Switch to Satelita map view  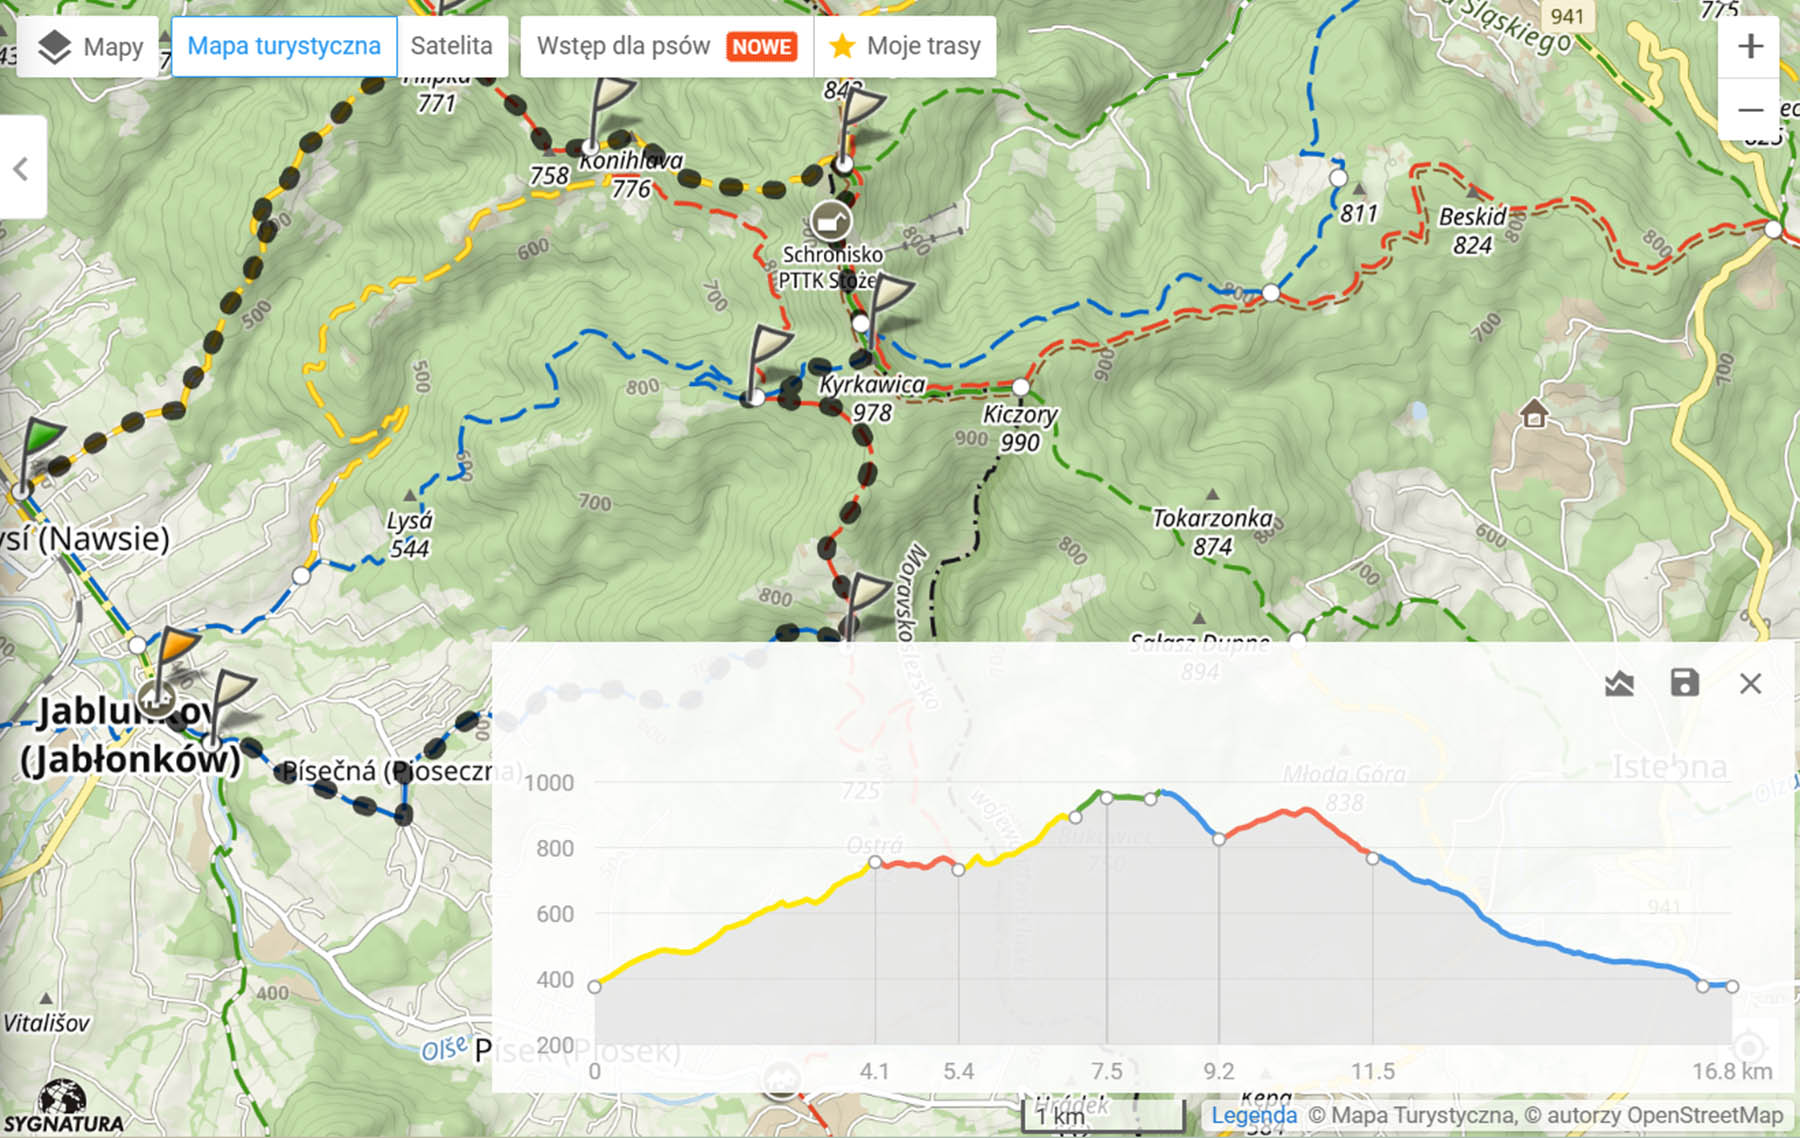(451, 47)
